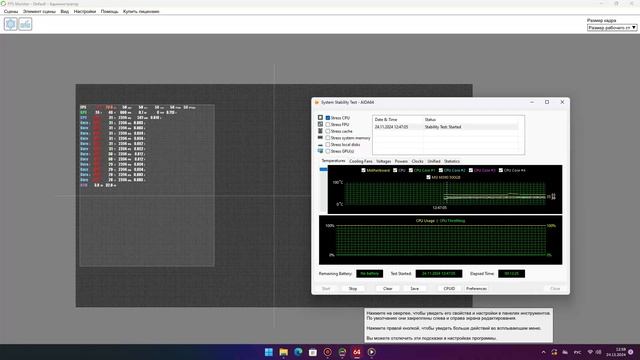The image size is (640, 360).
Task: Enable the Stress GPU(s) checkbox
Action: [x=328, y=151]
